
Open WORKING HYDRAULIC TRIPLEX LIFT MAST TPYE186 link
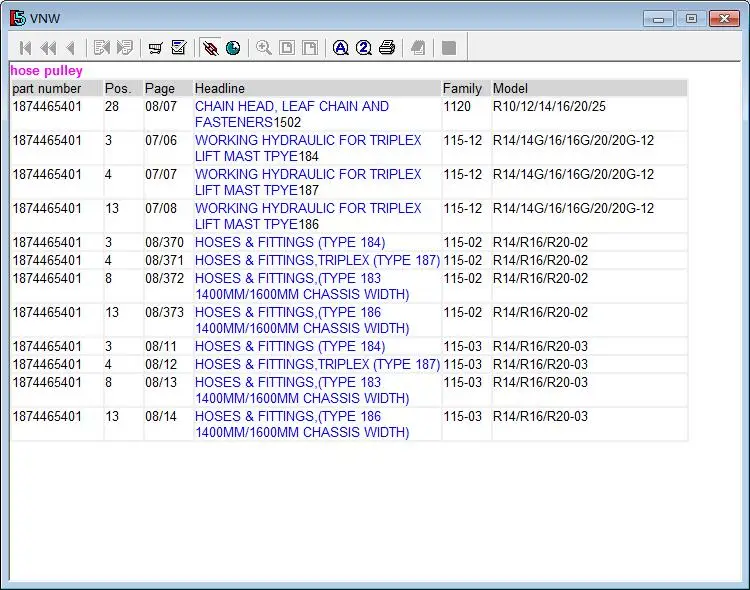(x=308, y=216)
